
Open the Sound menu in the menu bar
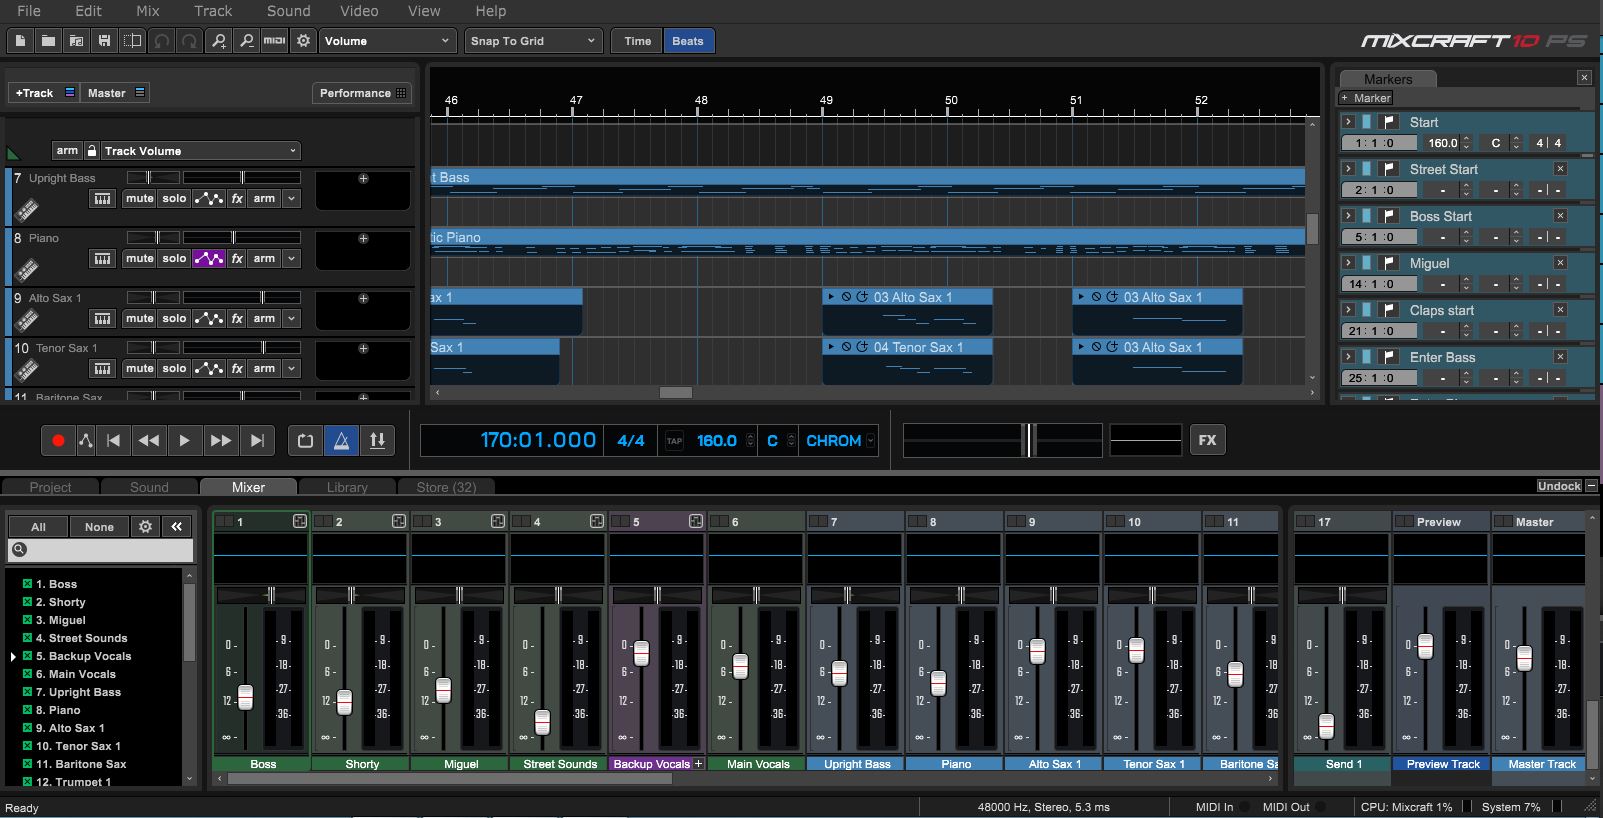[x=288, y=11]
